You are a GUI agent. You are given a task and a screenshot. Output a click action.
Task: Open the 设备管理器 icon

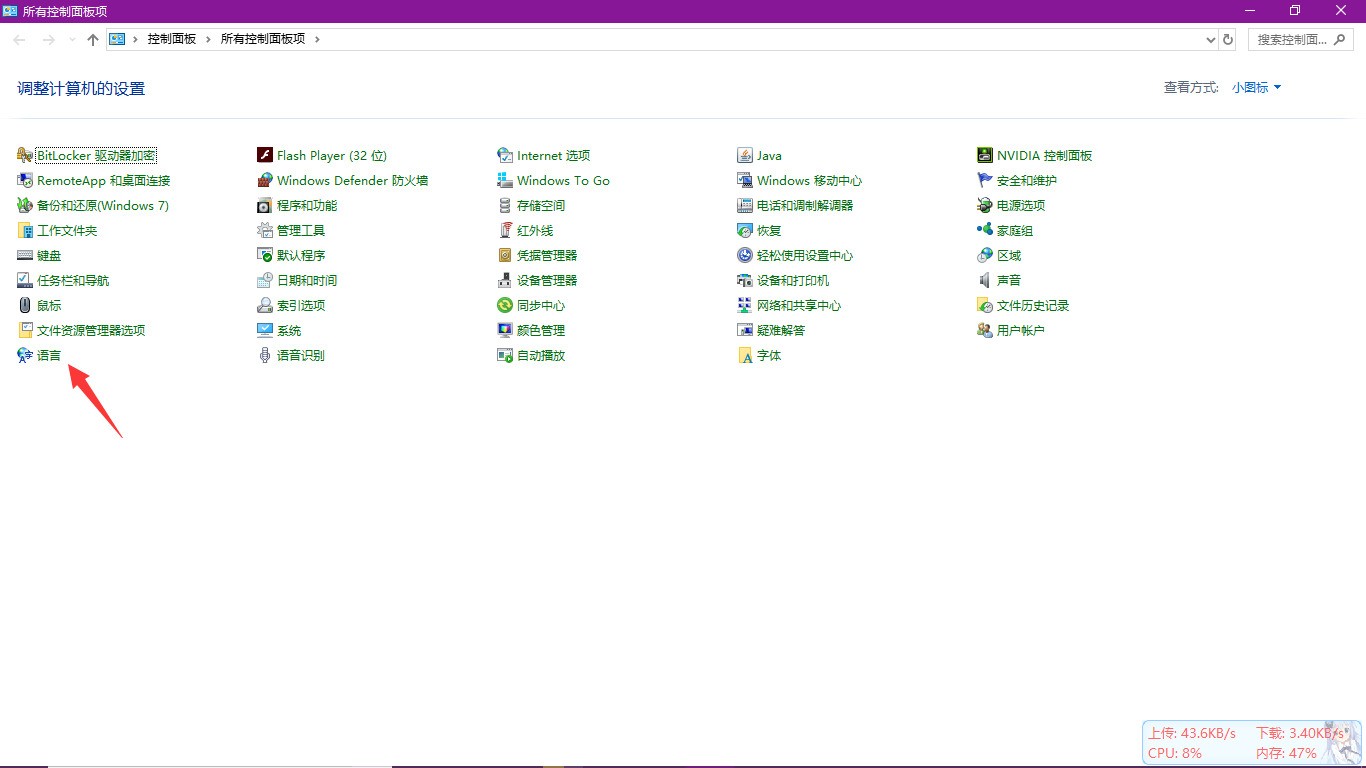tap(505, 280)
